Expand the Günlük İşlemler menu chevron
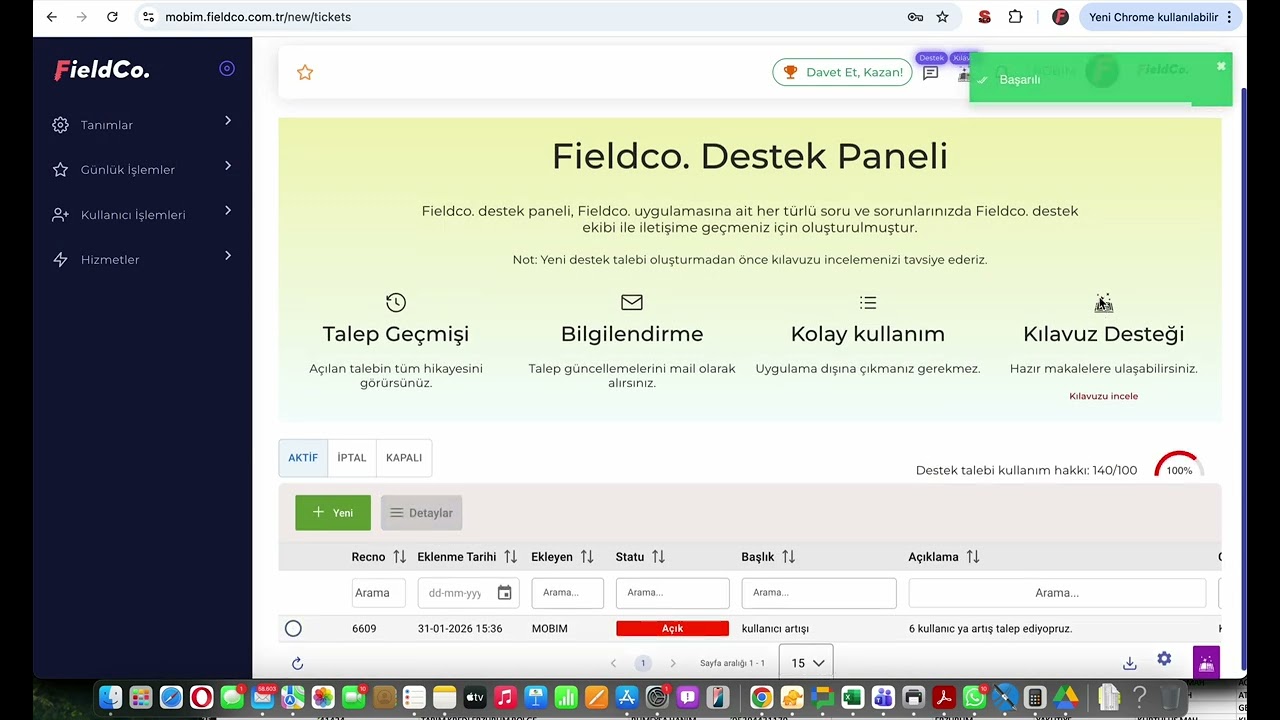1280x720 pixels. point(228,166)
